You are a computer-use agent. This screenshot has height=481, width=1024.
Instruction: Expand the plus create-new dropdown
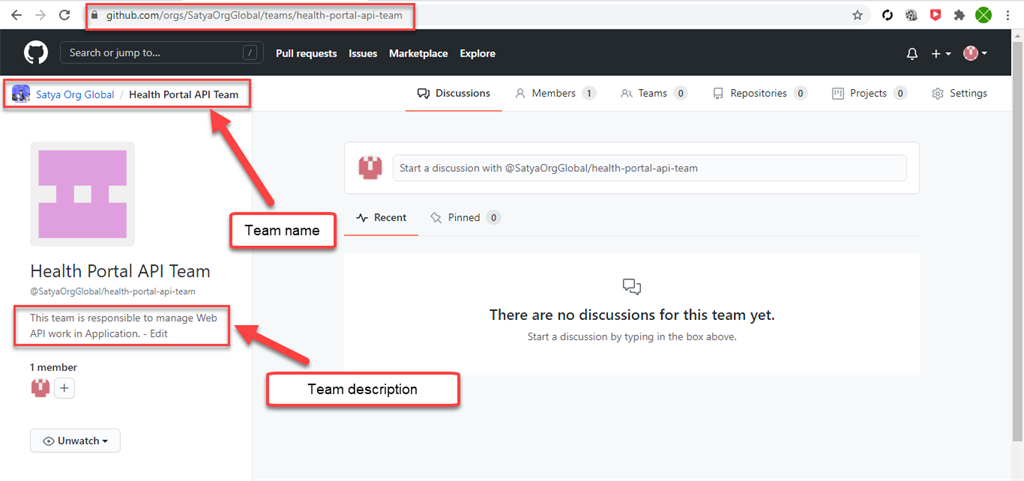point(940,54)
